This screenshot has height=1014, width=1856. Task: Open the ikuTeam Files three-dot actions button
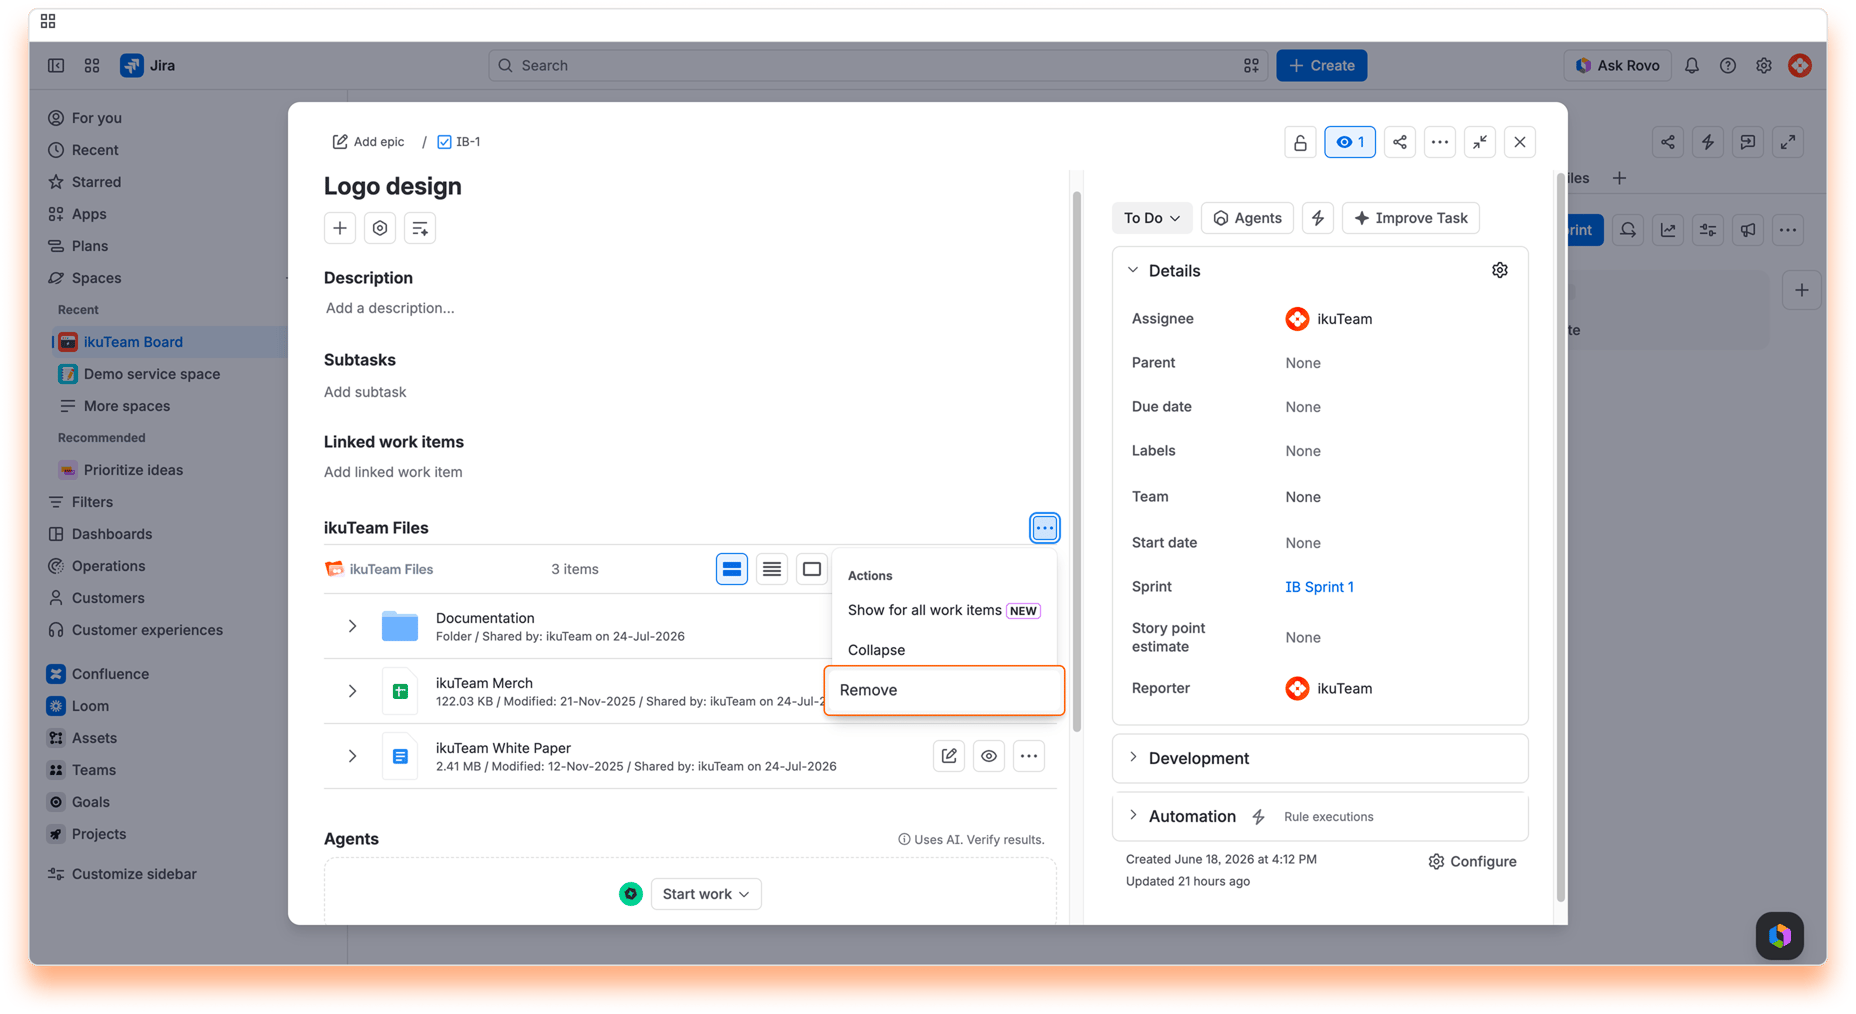click(x=1044, y=528)
